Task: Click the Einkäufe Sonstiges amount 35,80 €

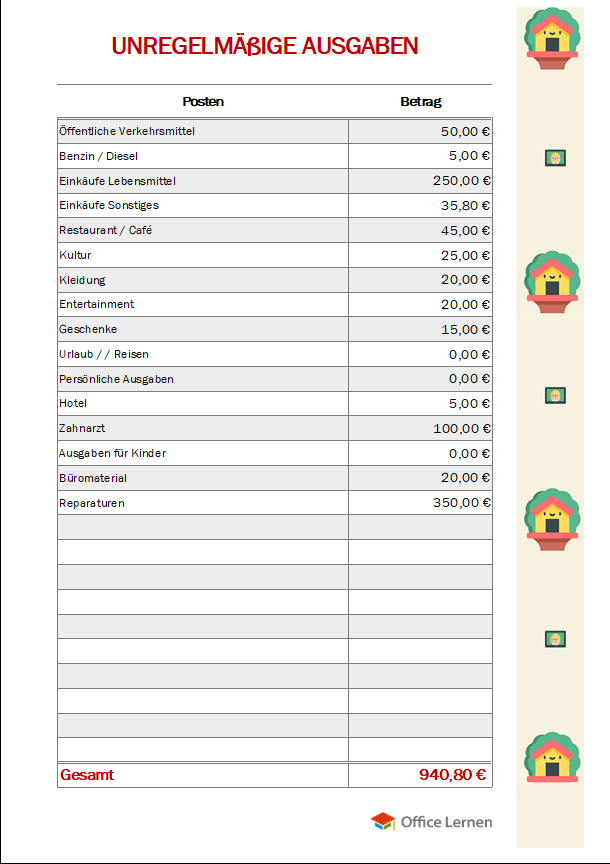Action: pyautogui.click(x=465, y=205)
